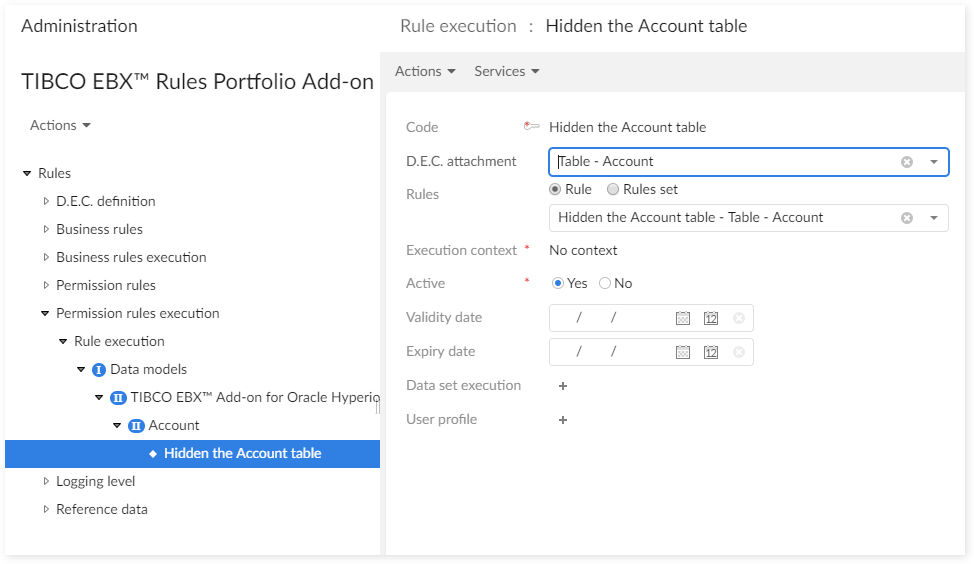Click the Oracle Hyperion level II icon
This screenshot has height=564, width=974.
(118, 398)
